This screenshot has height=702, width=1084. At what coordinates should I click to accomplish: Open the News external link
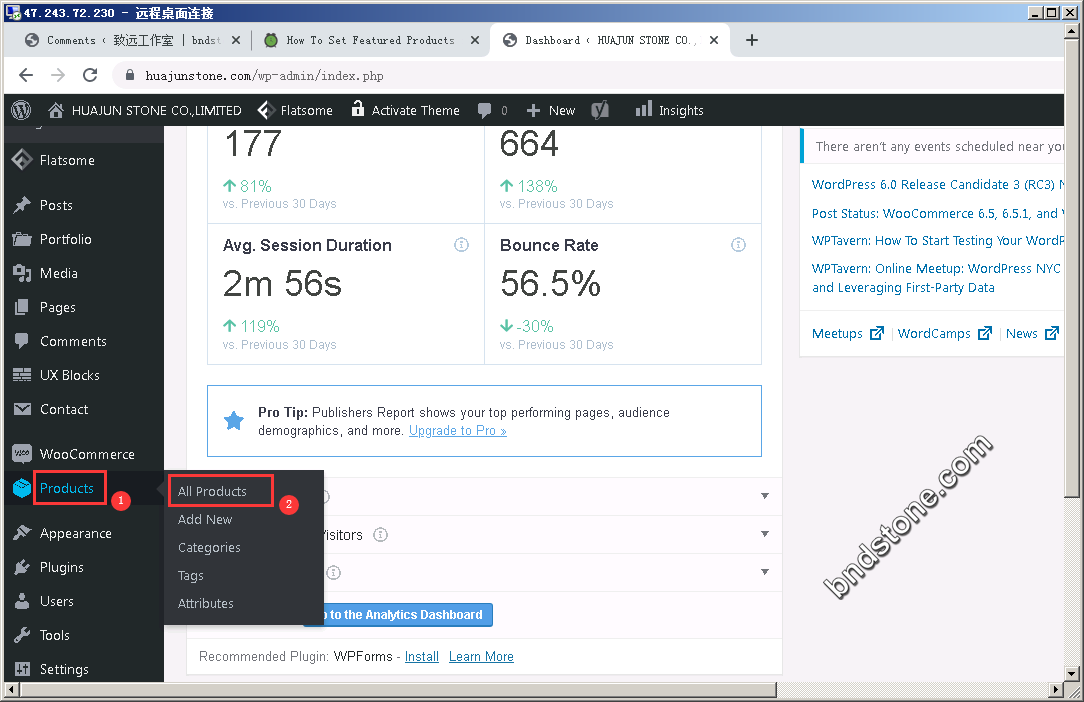pos(1032,333)
